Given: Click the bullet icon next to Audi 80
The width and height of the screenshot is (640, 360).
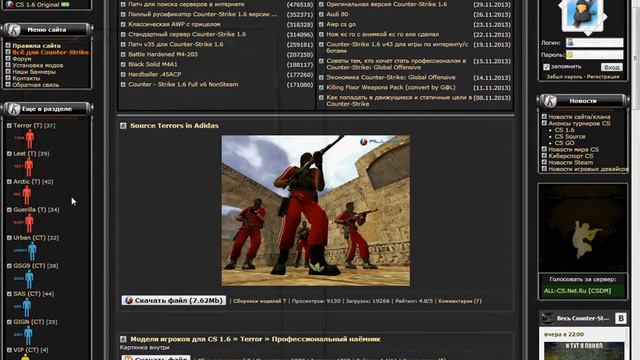Looking at the screenshot, I should pyautogui.click(x=321, y=14).
